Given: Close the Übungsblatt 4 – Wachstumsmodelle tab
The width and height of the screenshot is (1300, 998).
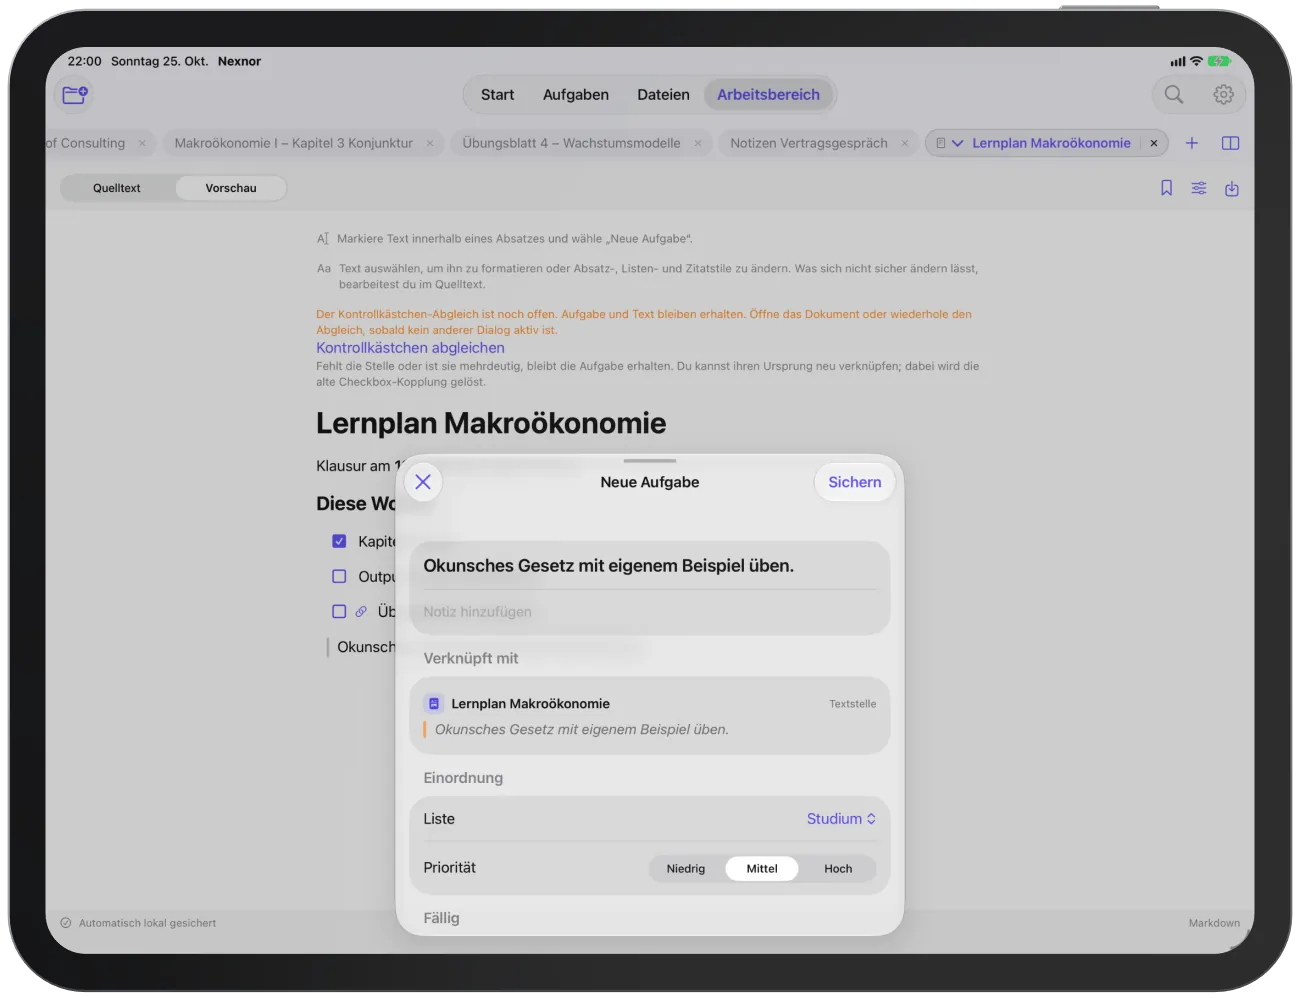Looking at the screenshot, I should (698, 143).
